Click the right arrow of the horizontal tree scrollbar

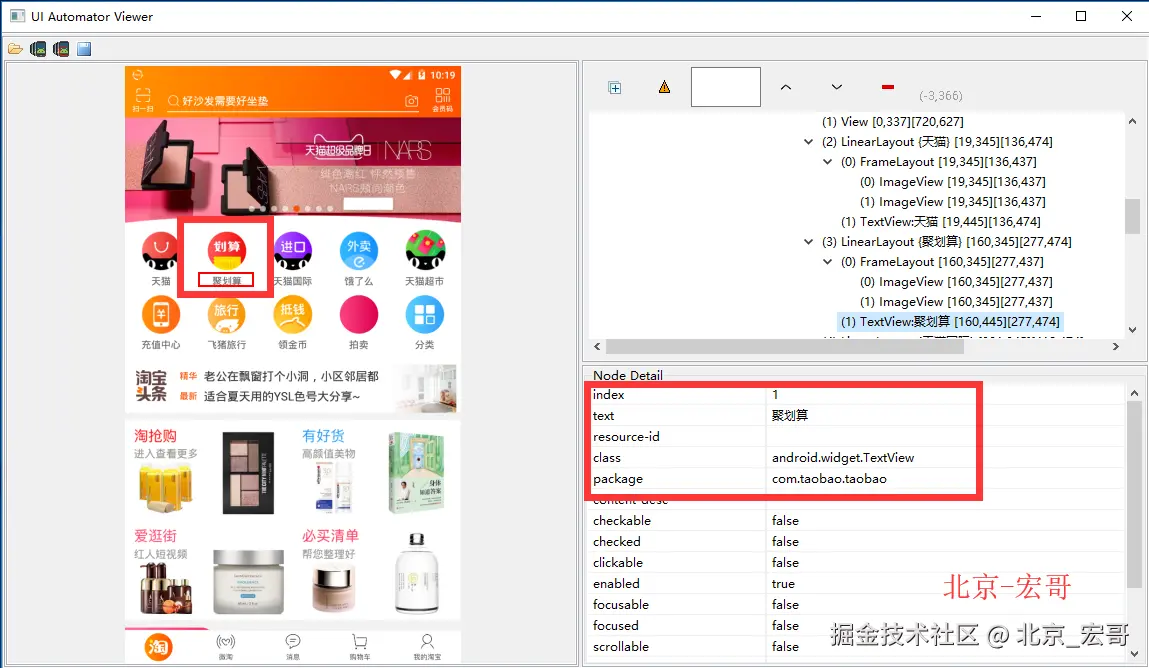click(x=1115, y=346)
